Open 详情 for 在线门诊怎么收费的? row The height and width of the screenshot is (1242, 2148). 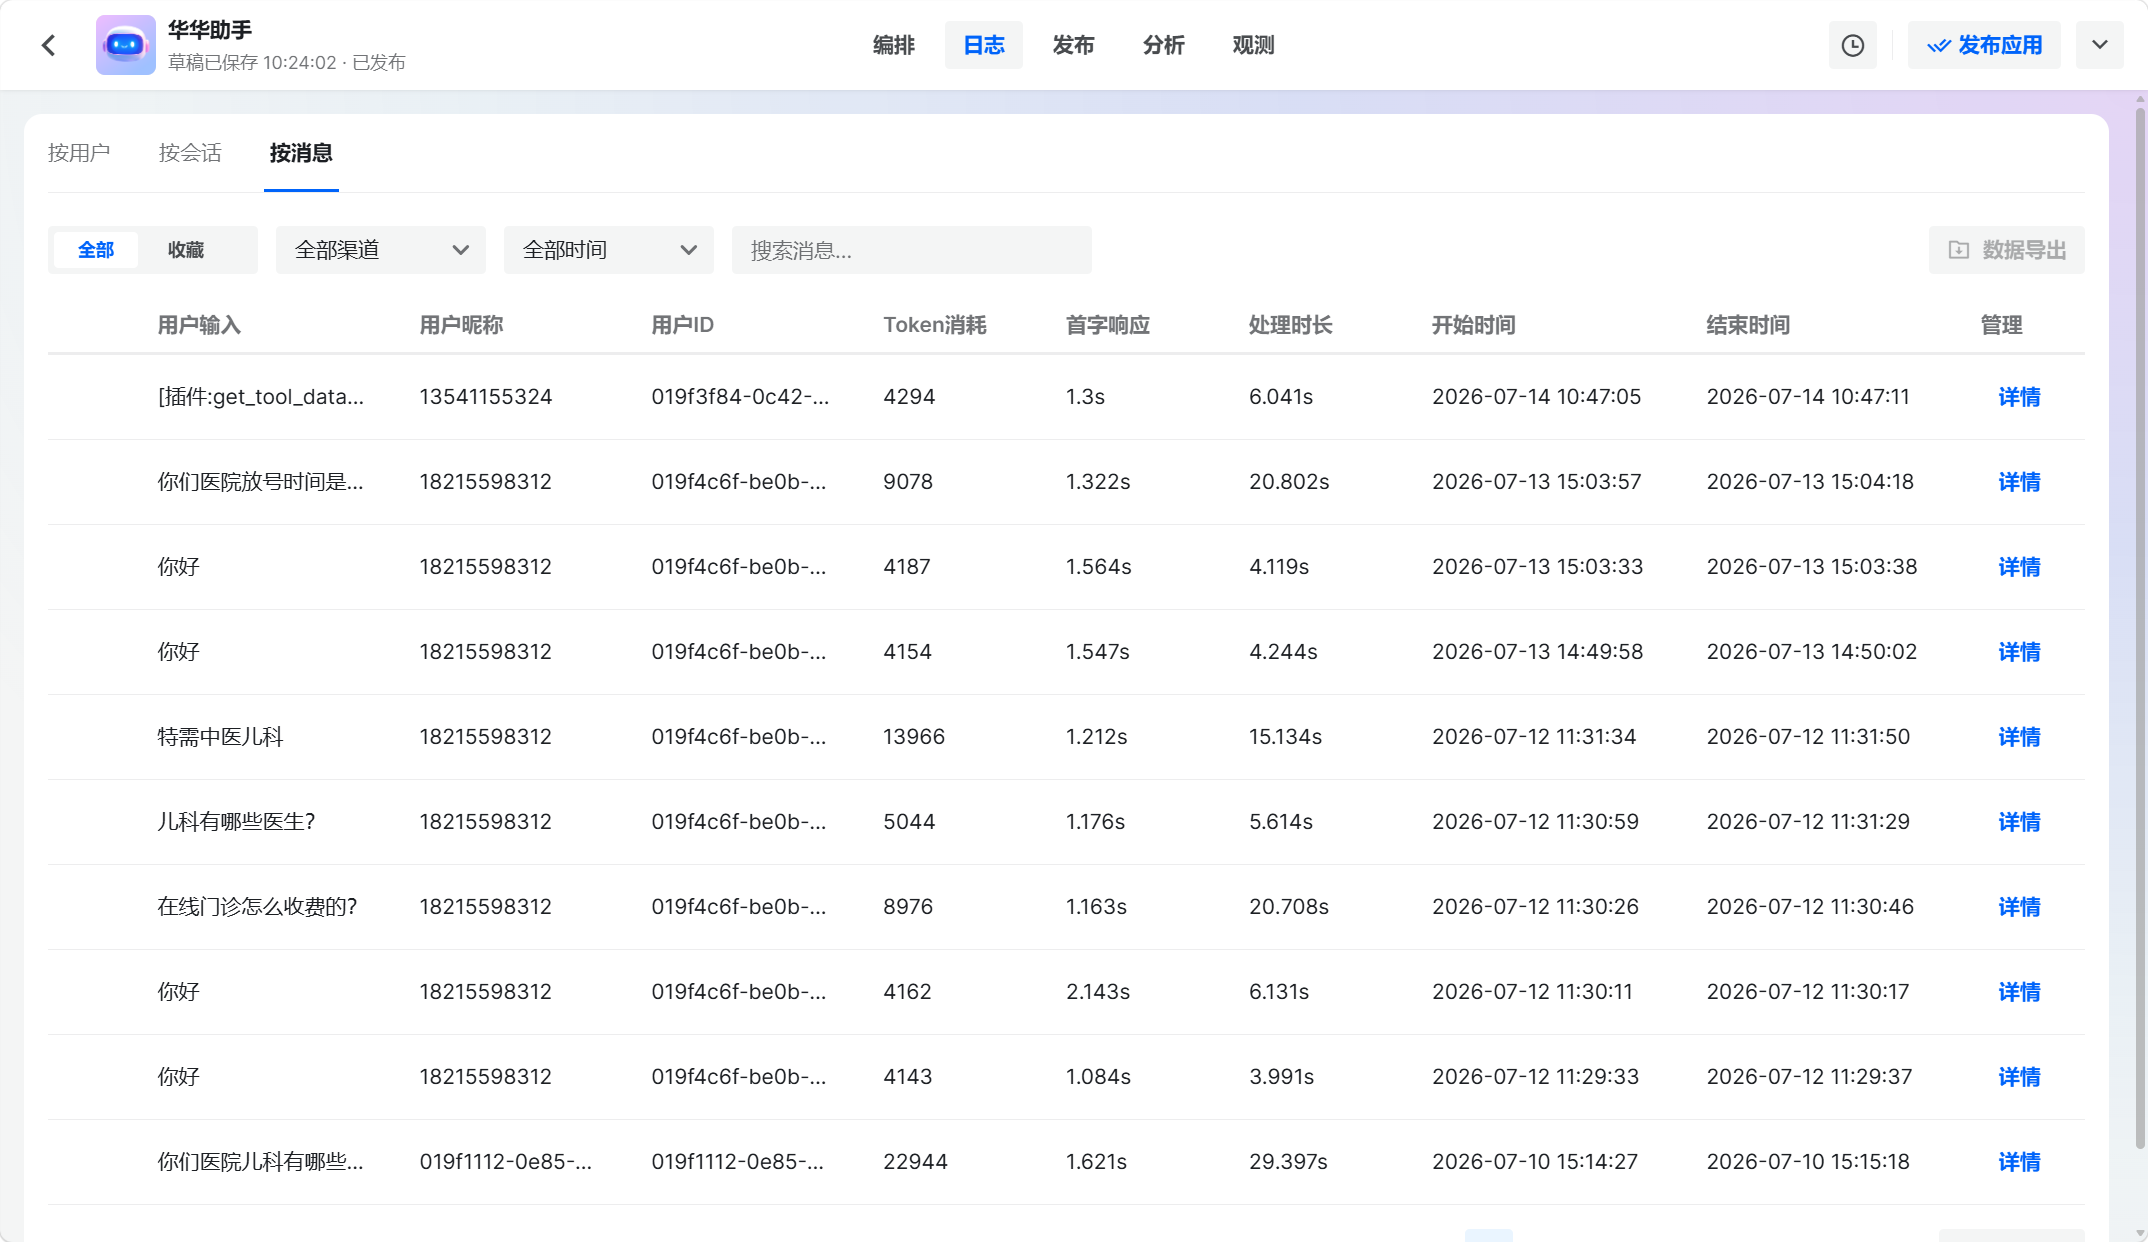[2019, 907]
